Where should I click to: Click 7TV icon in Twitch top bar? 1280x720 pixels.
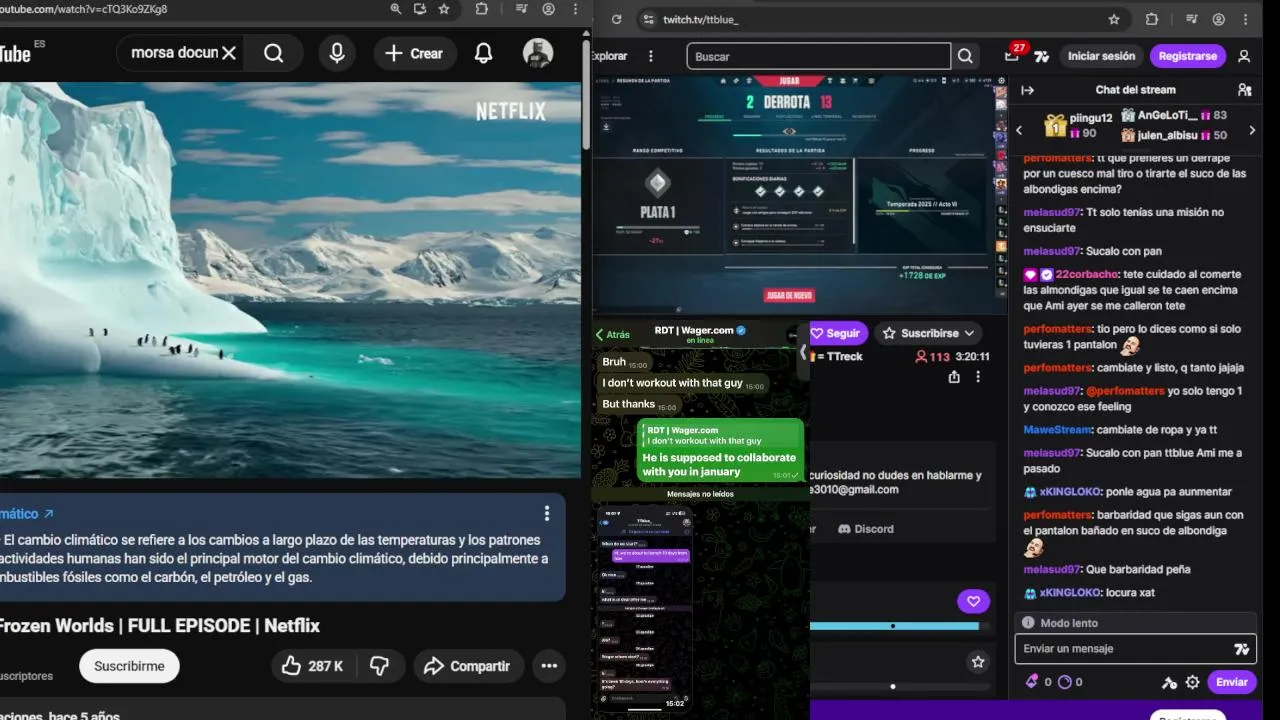[1042, 56]
